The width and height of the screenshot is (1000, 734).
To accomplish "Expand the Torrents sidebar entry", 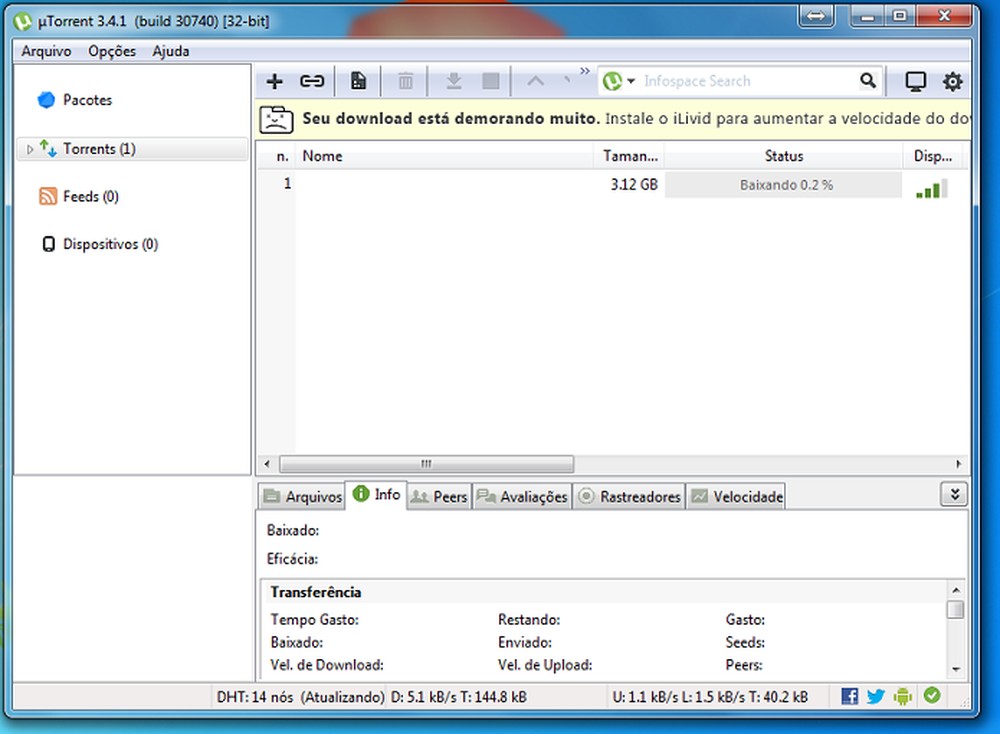I will 29,148.
